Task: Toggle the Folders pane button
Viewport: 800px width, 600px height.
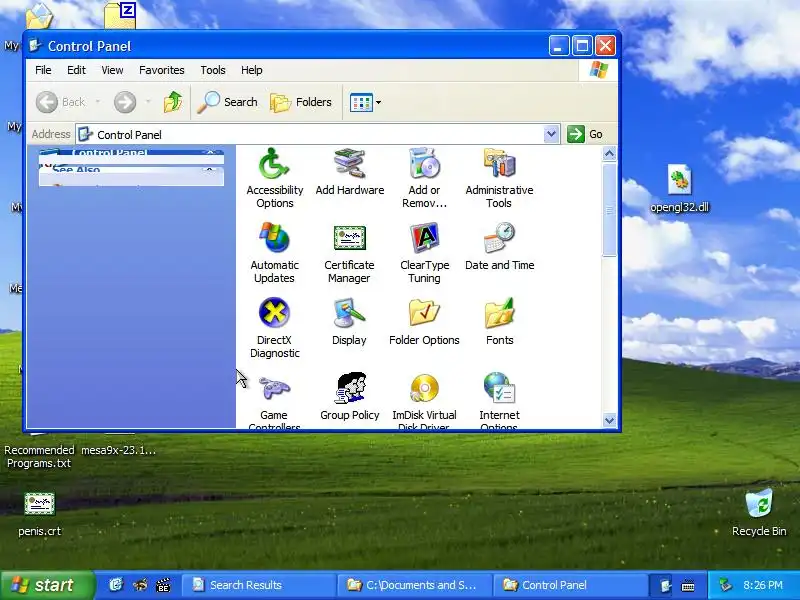Action: click(x=301, y=102)
